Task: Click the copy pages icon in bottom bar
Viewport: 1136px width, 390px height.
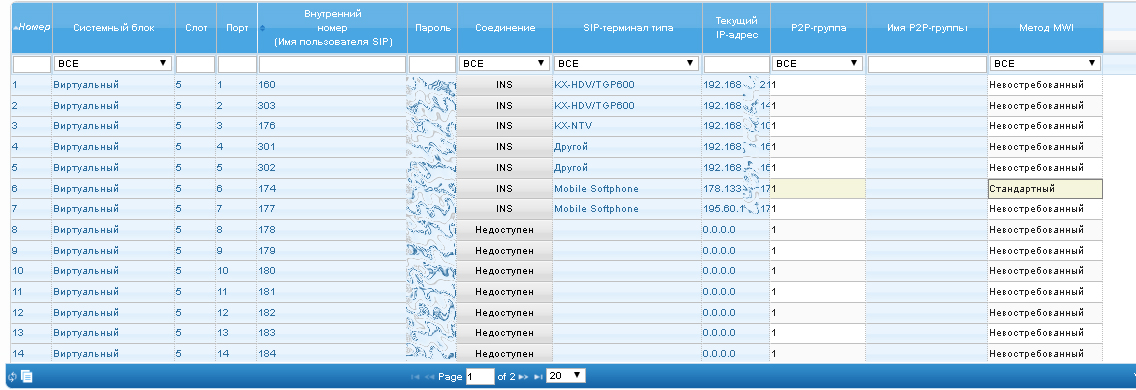Action: coord(27,376)
